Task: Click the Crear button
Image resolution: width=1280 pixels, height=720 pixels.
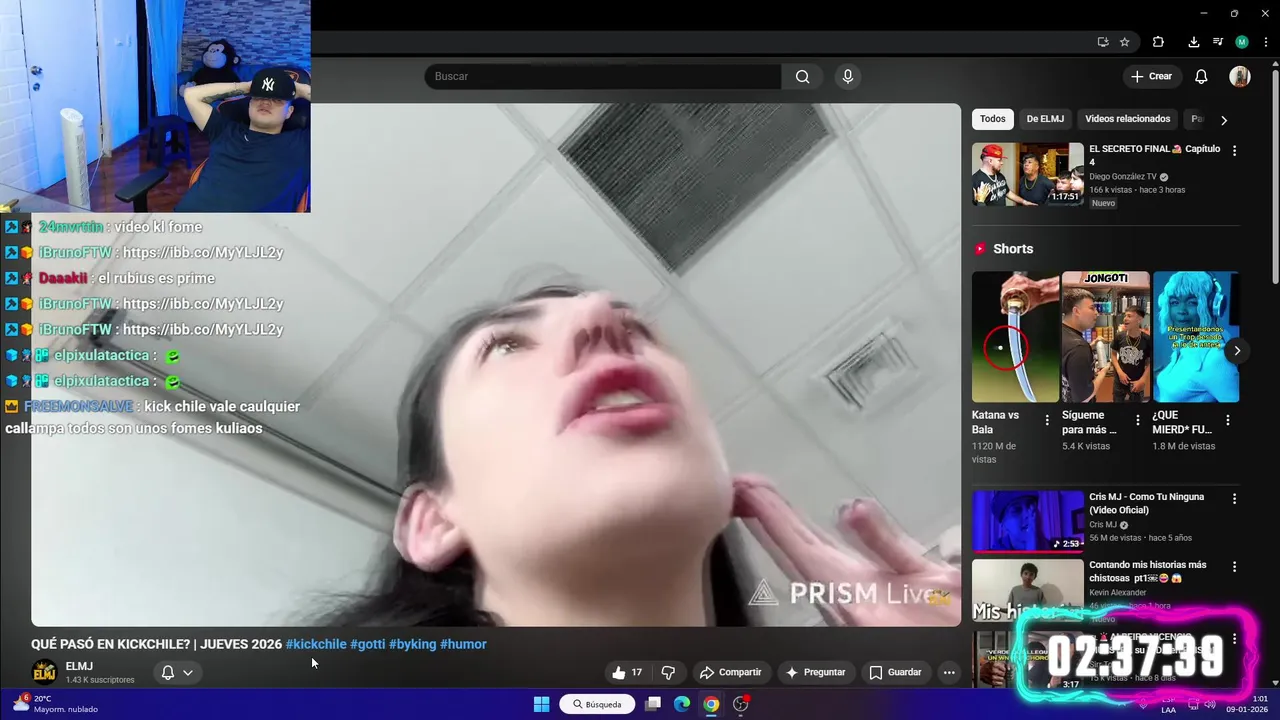Action: coord(1151,77)
